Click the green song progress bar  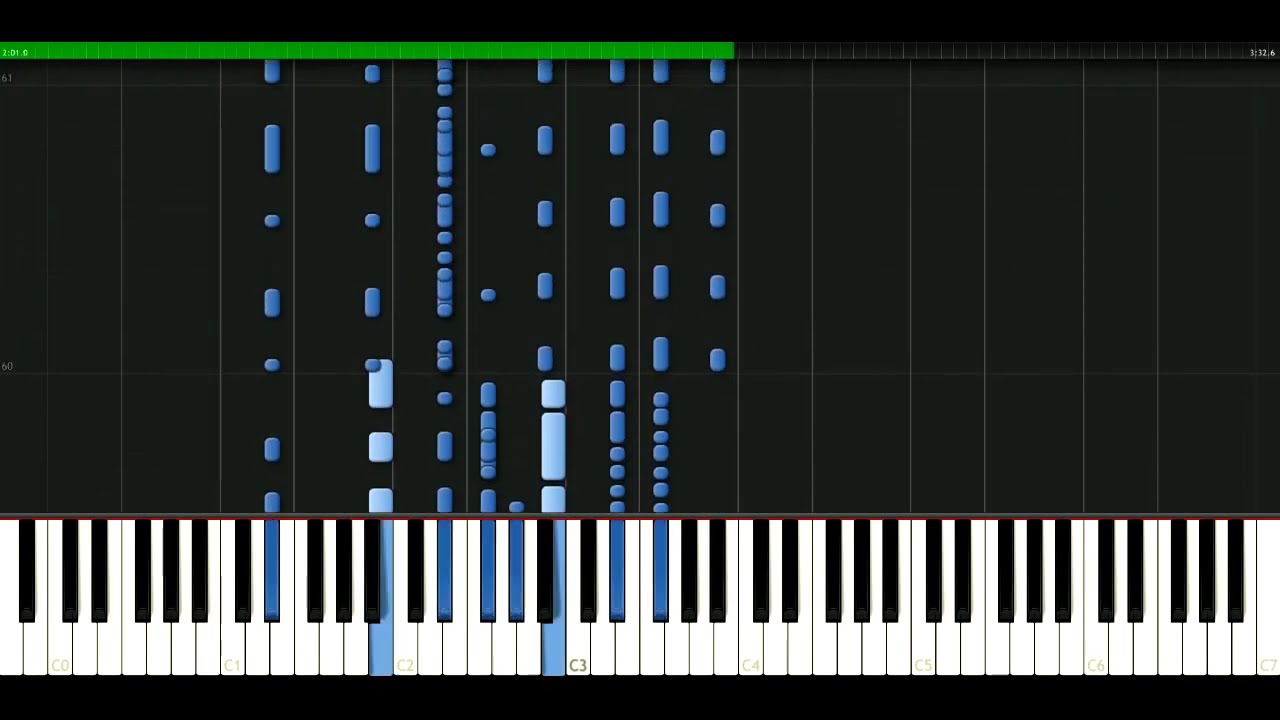point(367,51)
